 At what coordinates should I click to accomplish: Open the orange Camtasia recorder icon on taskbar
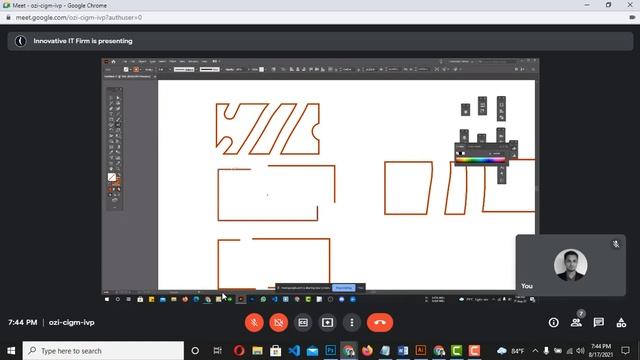[474, 351]
